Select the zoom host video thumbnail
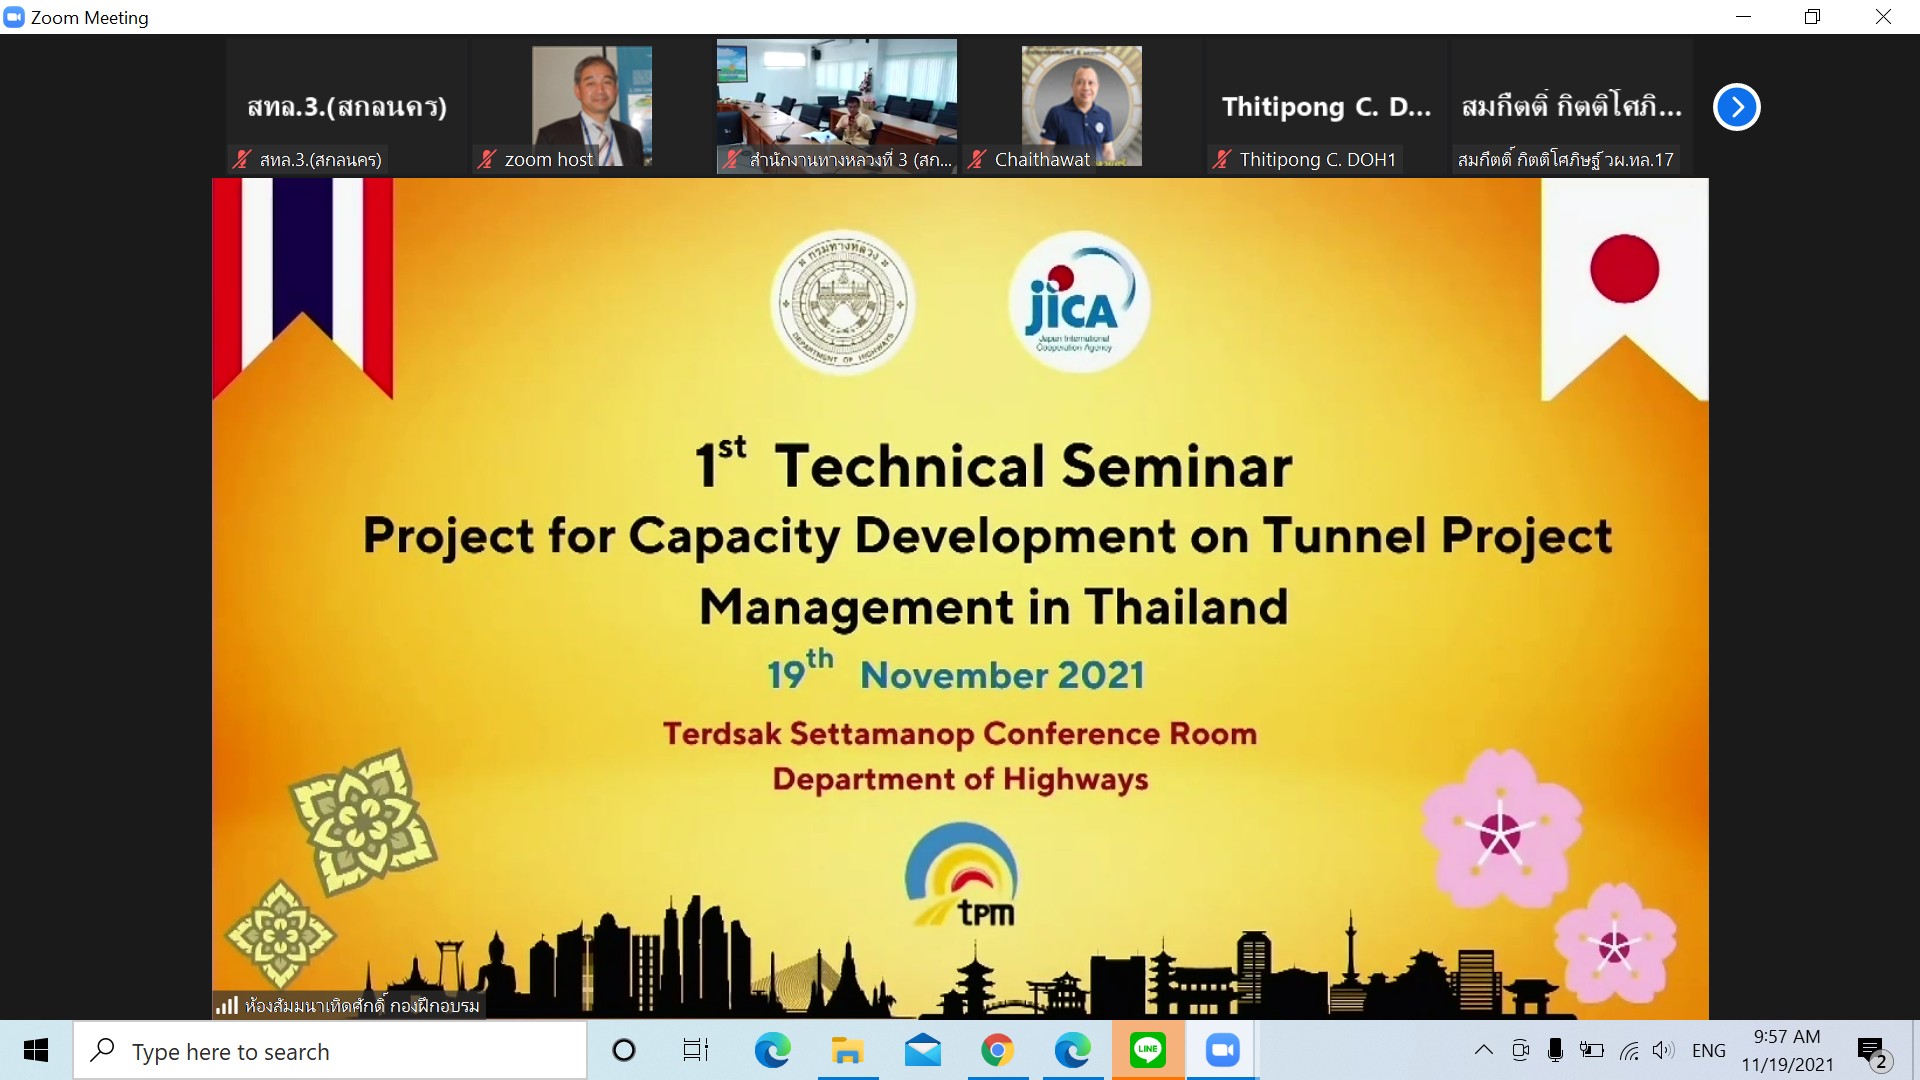 point(591,105)
